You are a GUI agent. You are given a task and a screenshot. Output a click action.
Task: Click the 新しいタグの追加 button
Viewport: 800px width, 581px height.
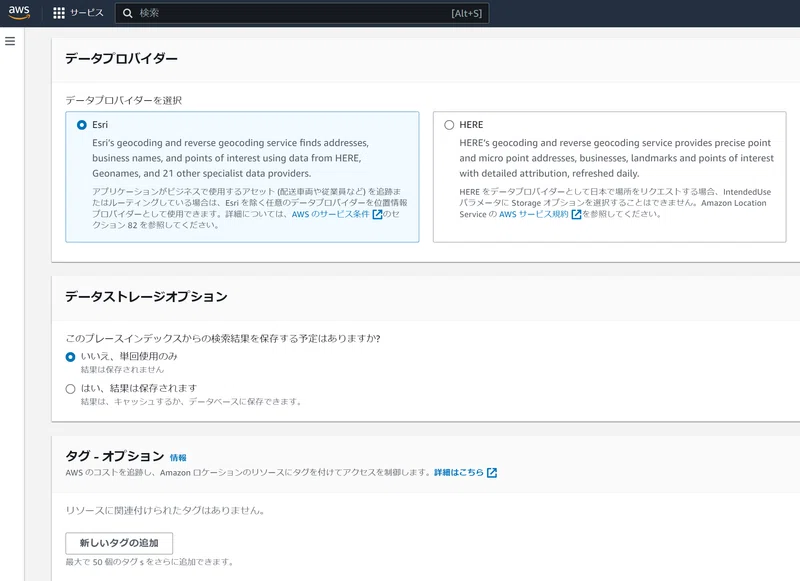pyautogui.click(x=119, y=543)
